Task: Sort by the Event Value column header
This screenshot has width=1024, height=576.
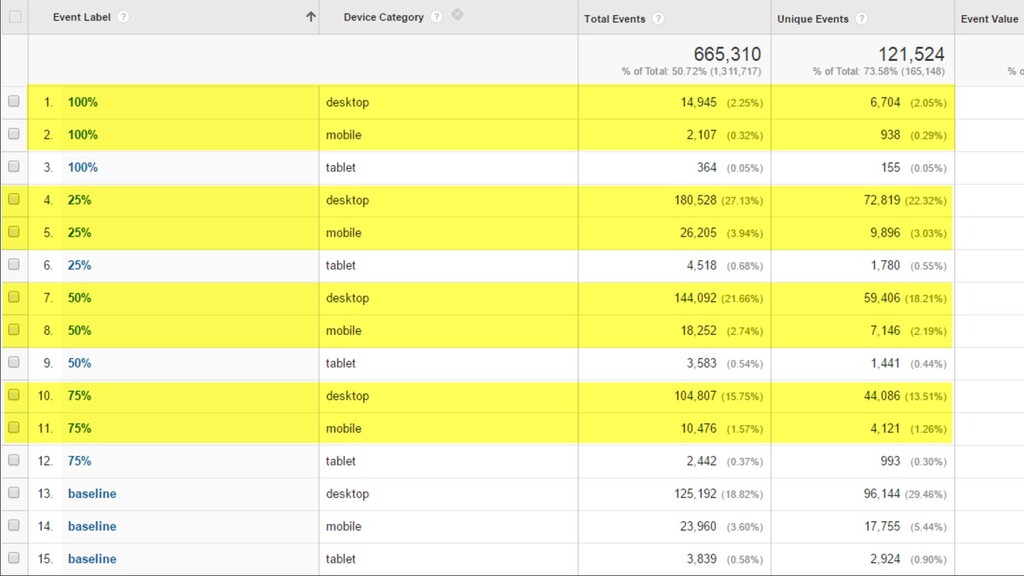Action: coord(989,19)
